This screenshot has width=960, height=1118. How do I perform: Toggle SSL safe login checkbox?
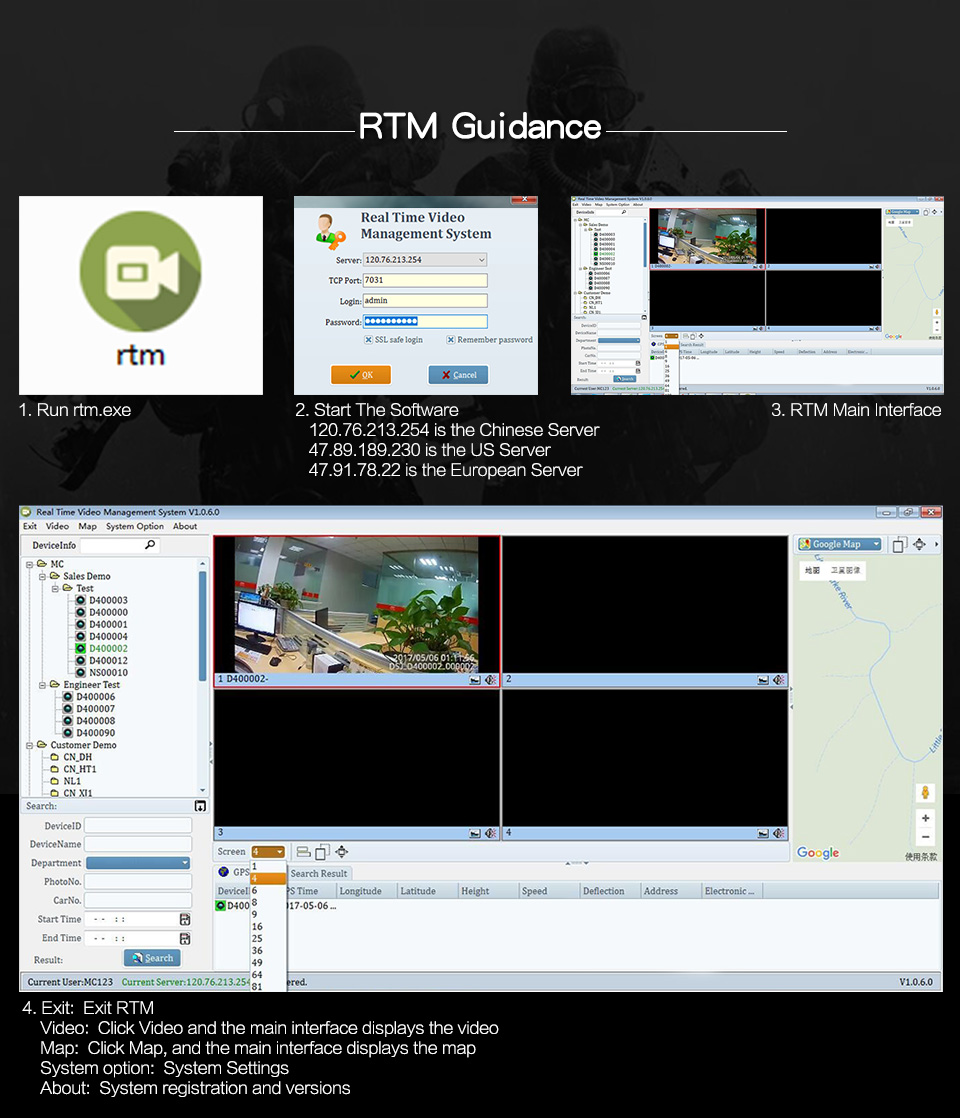(368, 340)
